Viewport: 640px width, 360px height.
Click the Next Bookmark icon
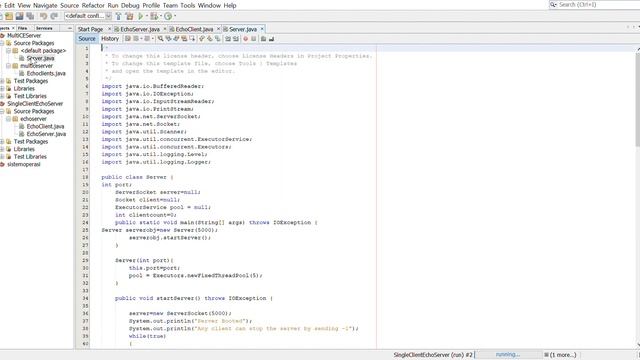pyautogui.click(x=209, y=39)
